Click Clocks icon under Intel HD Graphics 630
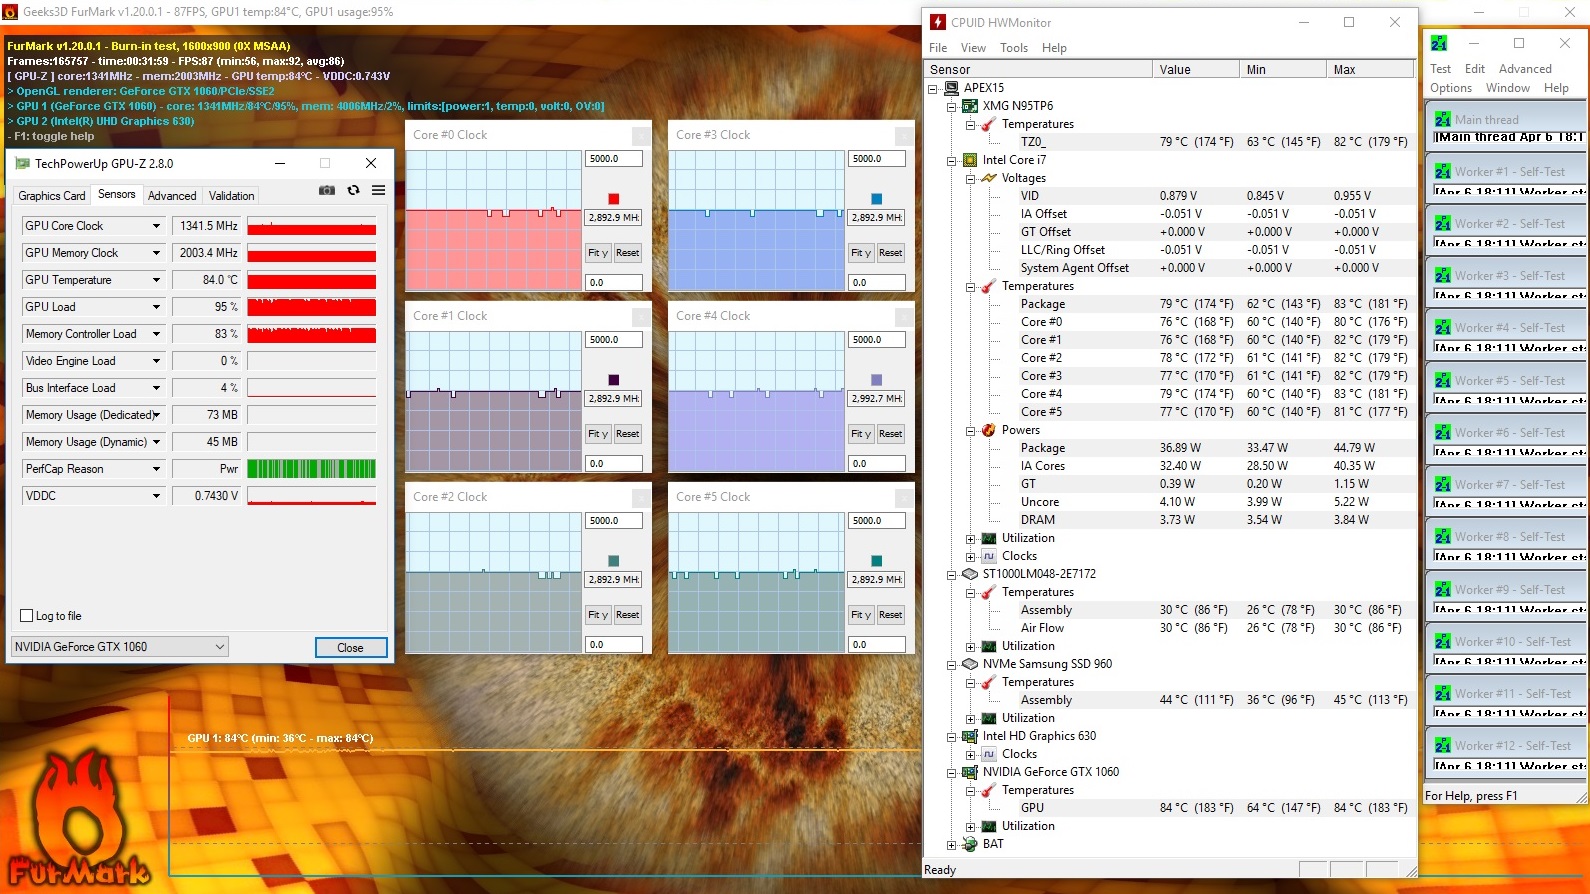1590x894 pixels. click(x=988, y=754)
